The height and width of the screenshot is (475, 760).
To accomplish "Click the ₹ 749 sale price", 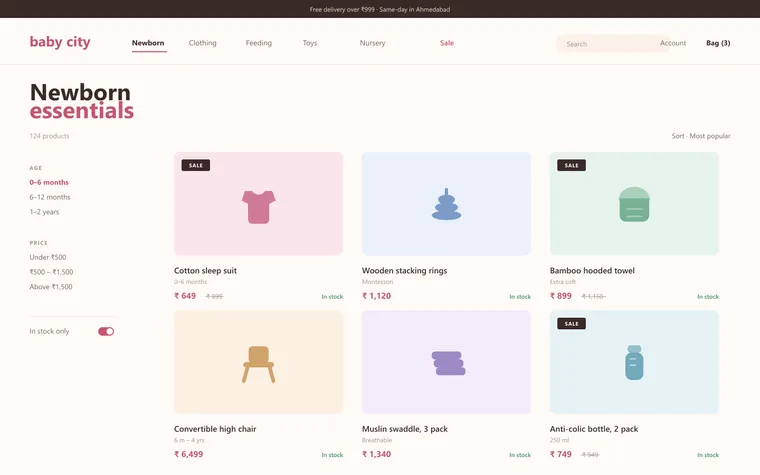I will click(561, 455).
